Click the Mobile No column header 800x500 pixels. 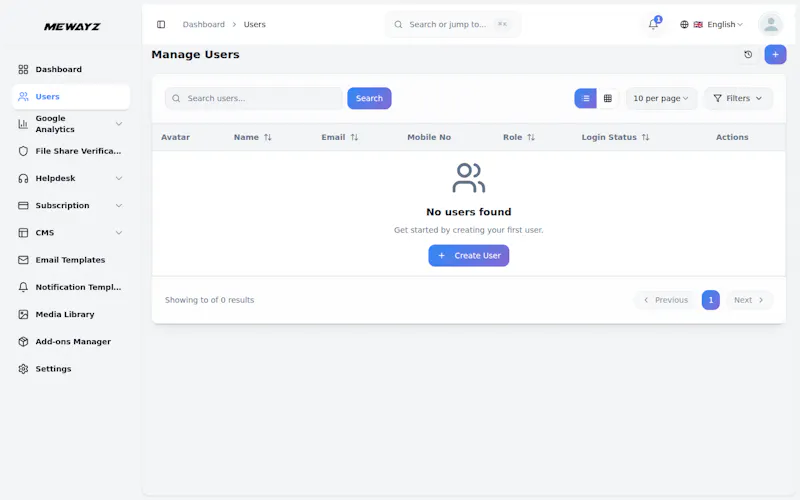coord(429,137)
